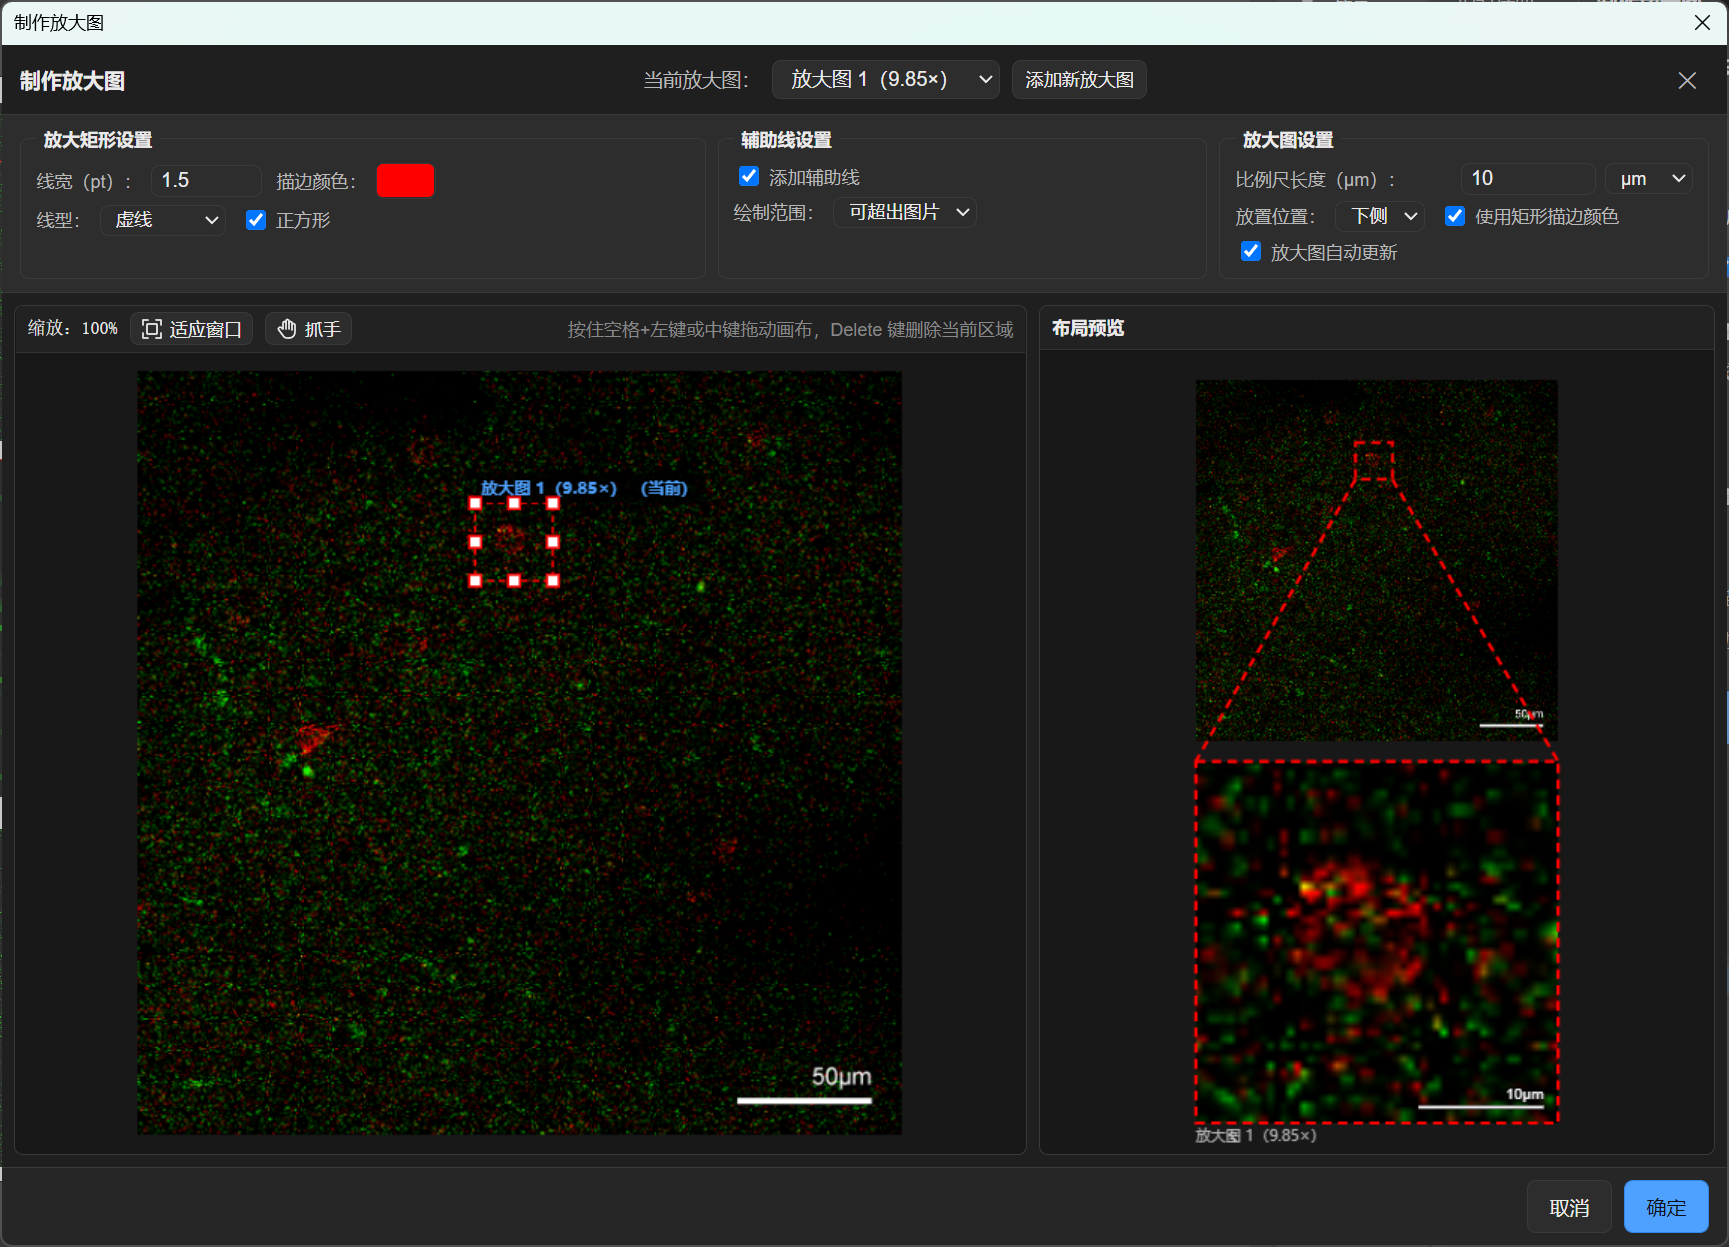Click the bottom-left handle of the zoom rectangle
The height and width of the screenshot is (1247, 1729).
[475, 580]
